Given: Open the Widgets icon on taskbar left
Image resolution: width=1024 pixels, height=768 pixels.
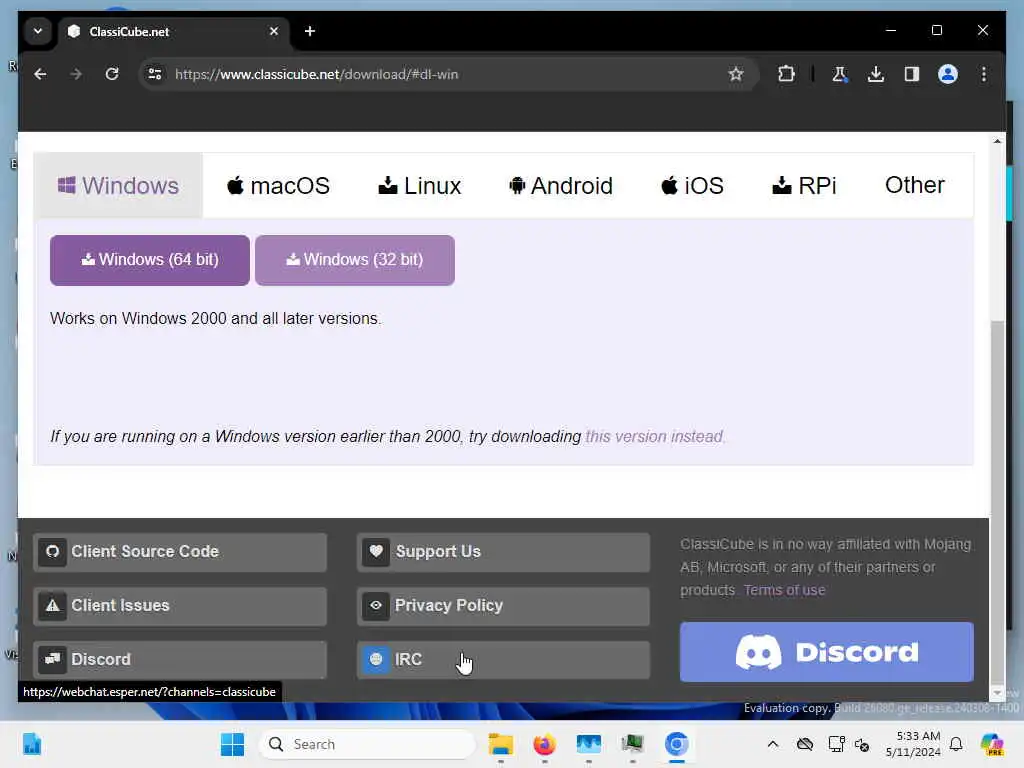Looking at the screenshot, I should tap(32, 744).
